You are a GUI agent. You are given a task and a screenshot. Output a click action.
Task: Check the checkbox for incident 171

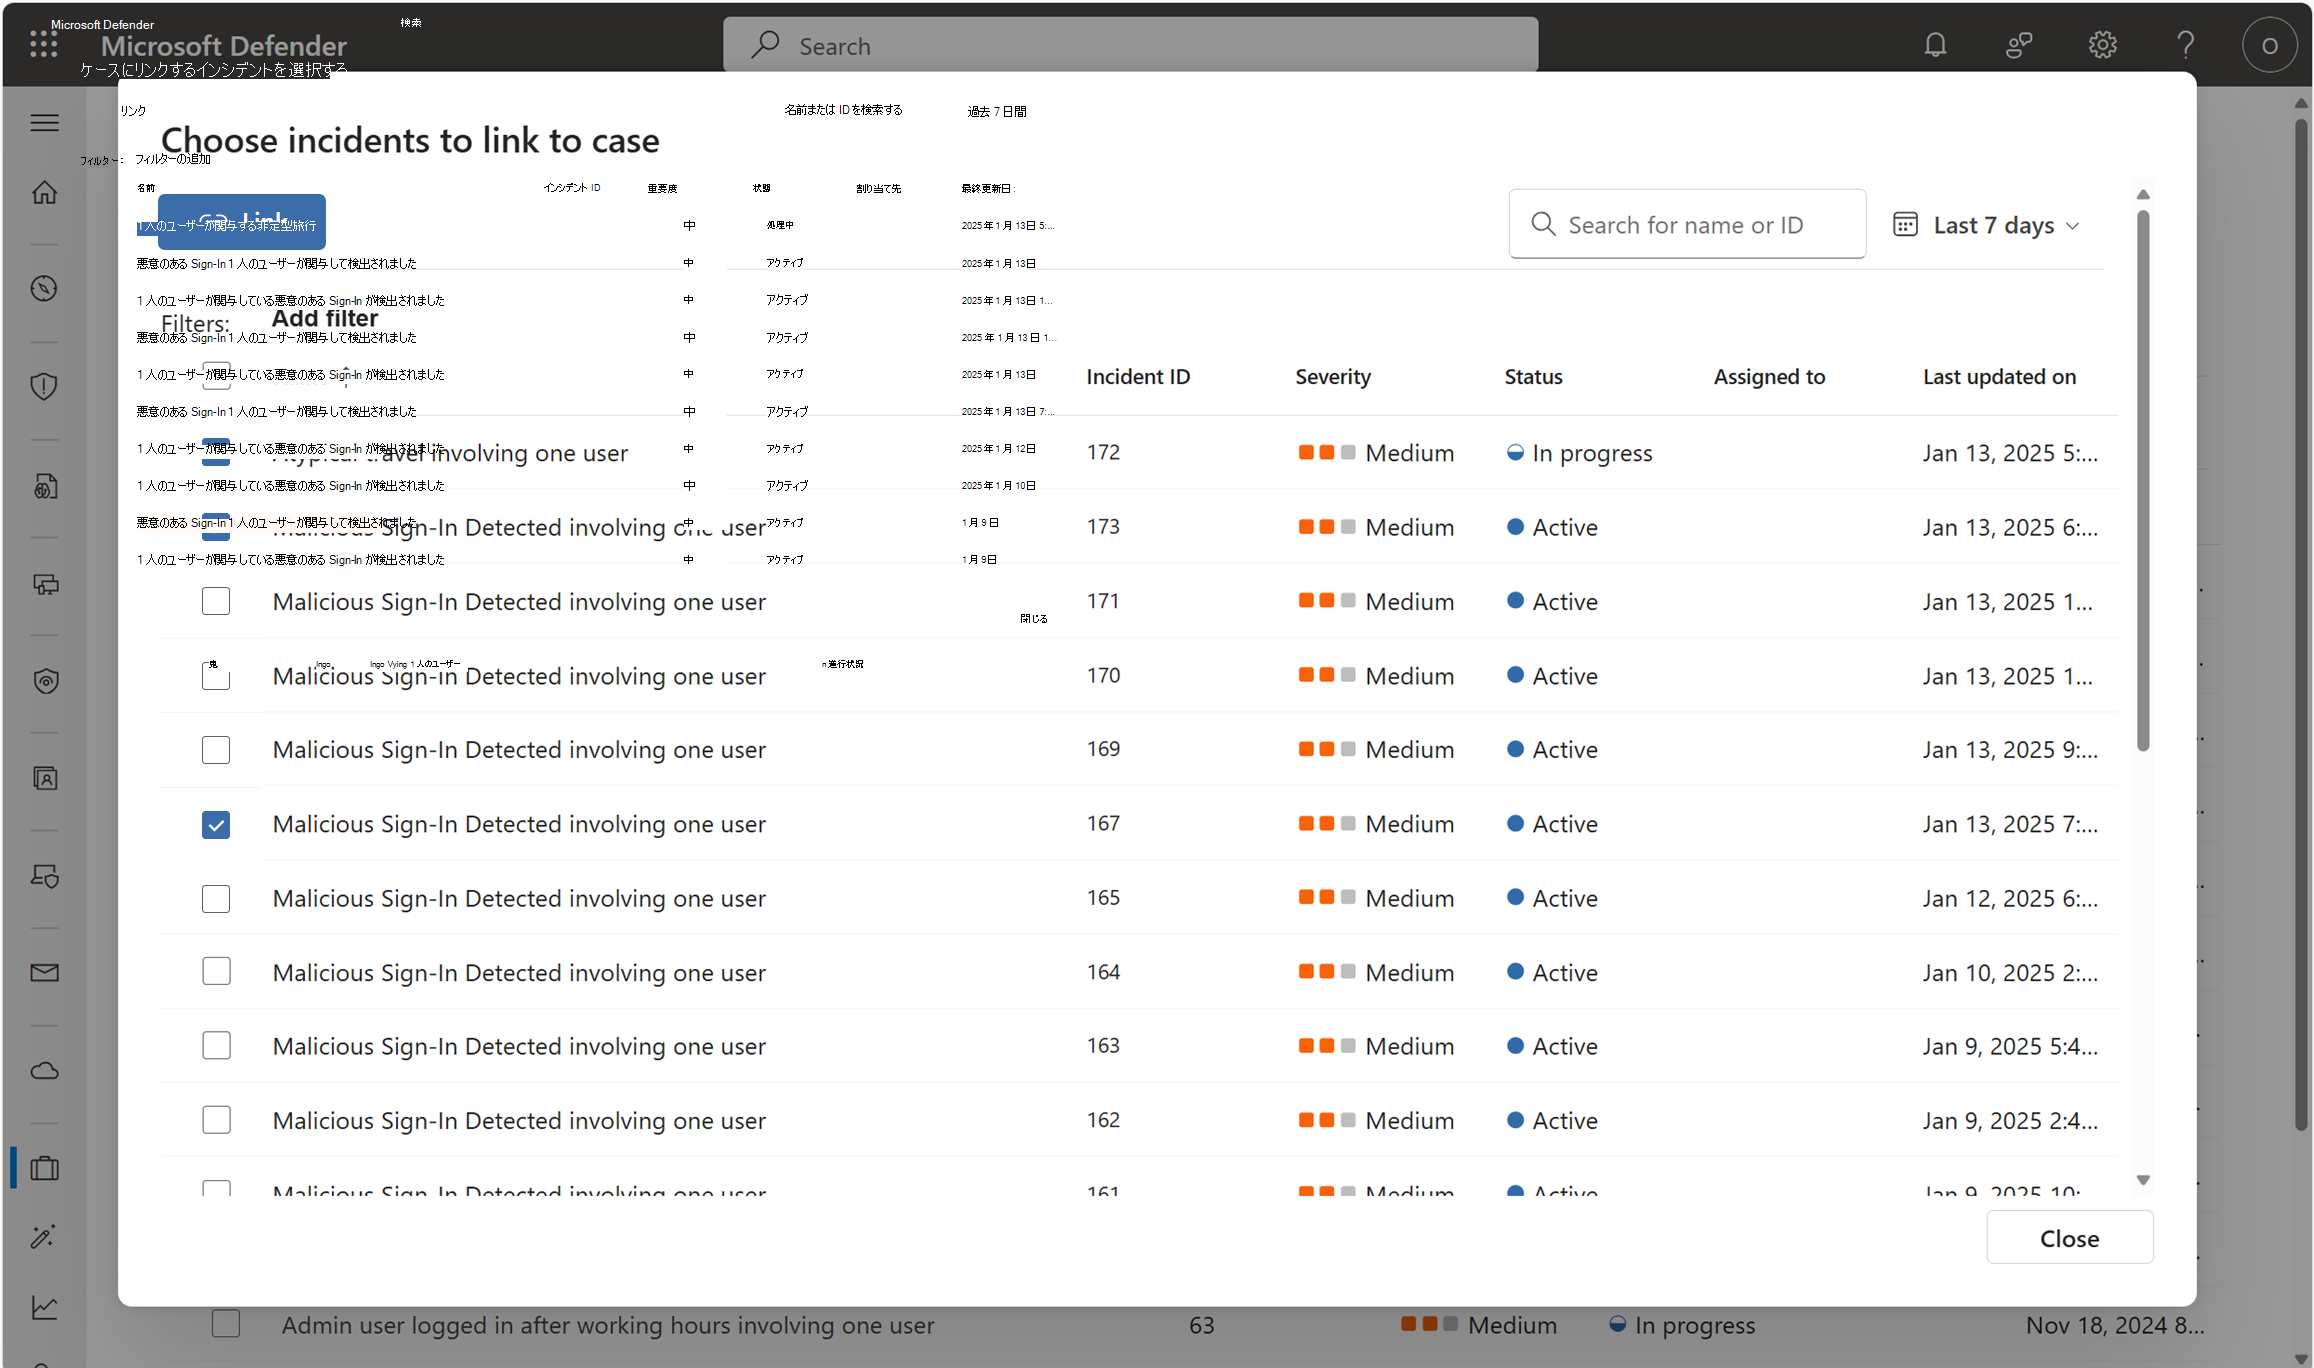(x=216, y=601)
